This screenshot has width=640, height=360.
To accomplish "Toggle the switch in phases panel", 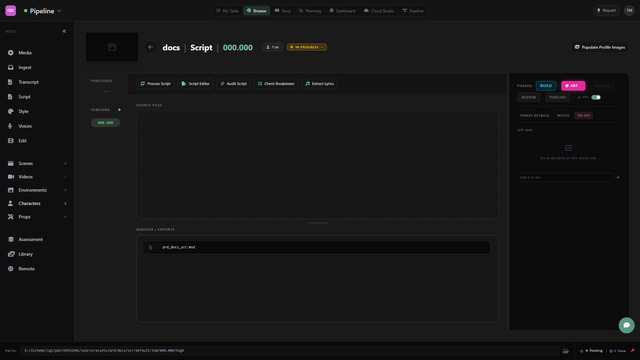I will click(596, 97).
